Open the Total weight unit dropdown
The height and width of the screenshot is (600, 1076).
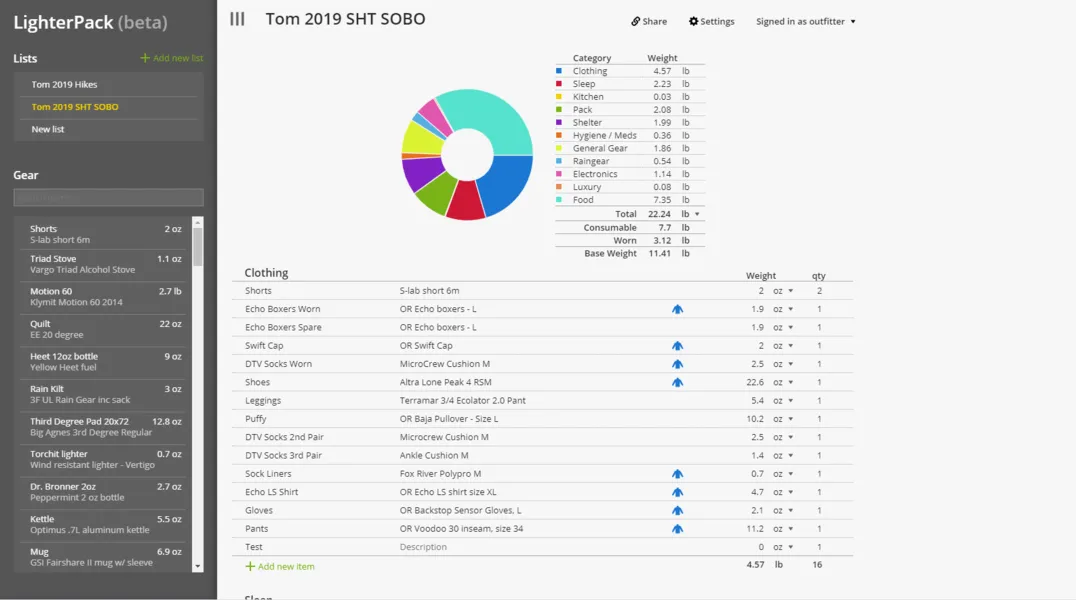[x=697, y=215]
